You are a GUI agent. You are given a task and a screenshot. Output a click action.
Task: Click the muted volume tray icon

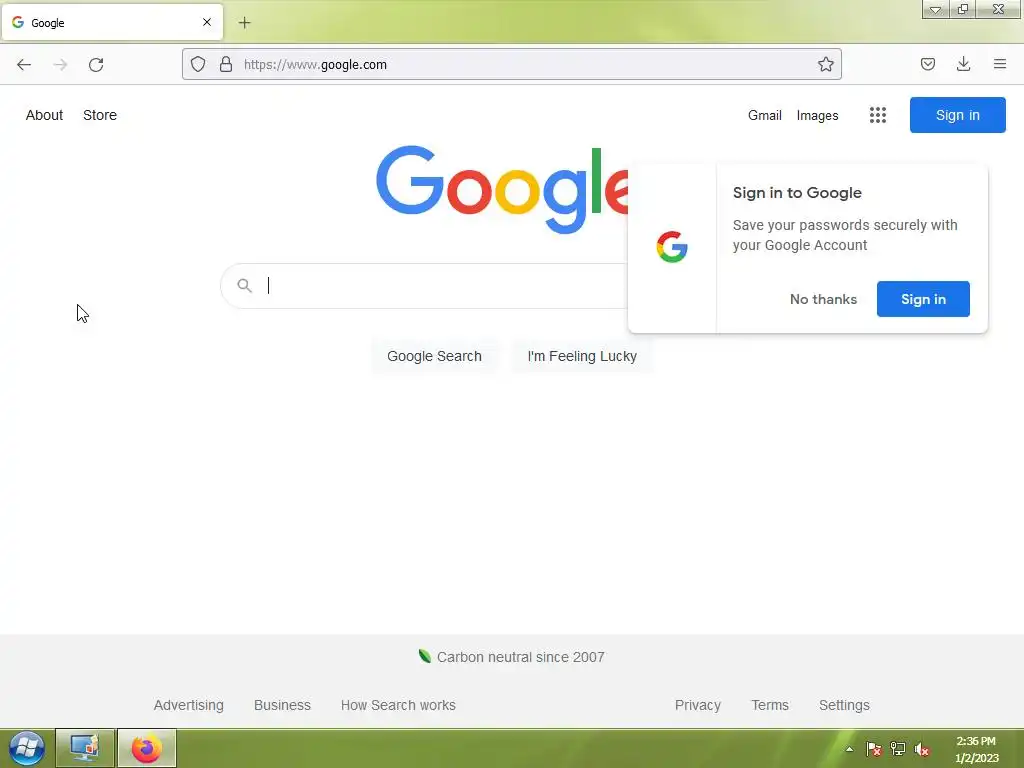(921, 749)
